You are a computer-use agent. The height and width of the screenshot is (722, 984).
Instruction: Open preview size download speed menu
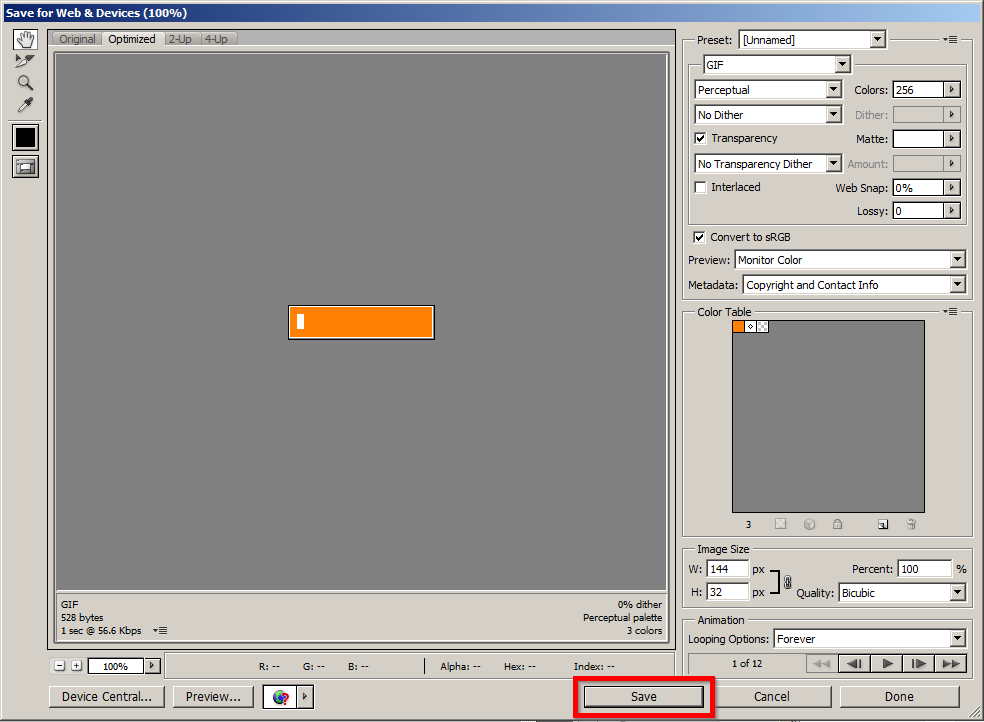(x=160, y=630)
